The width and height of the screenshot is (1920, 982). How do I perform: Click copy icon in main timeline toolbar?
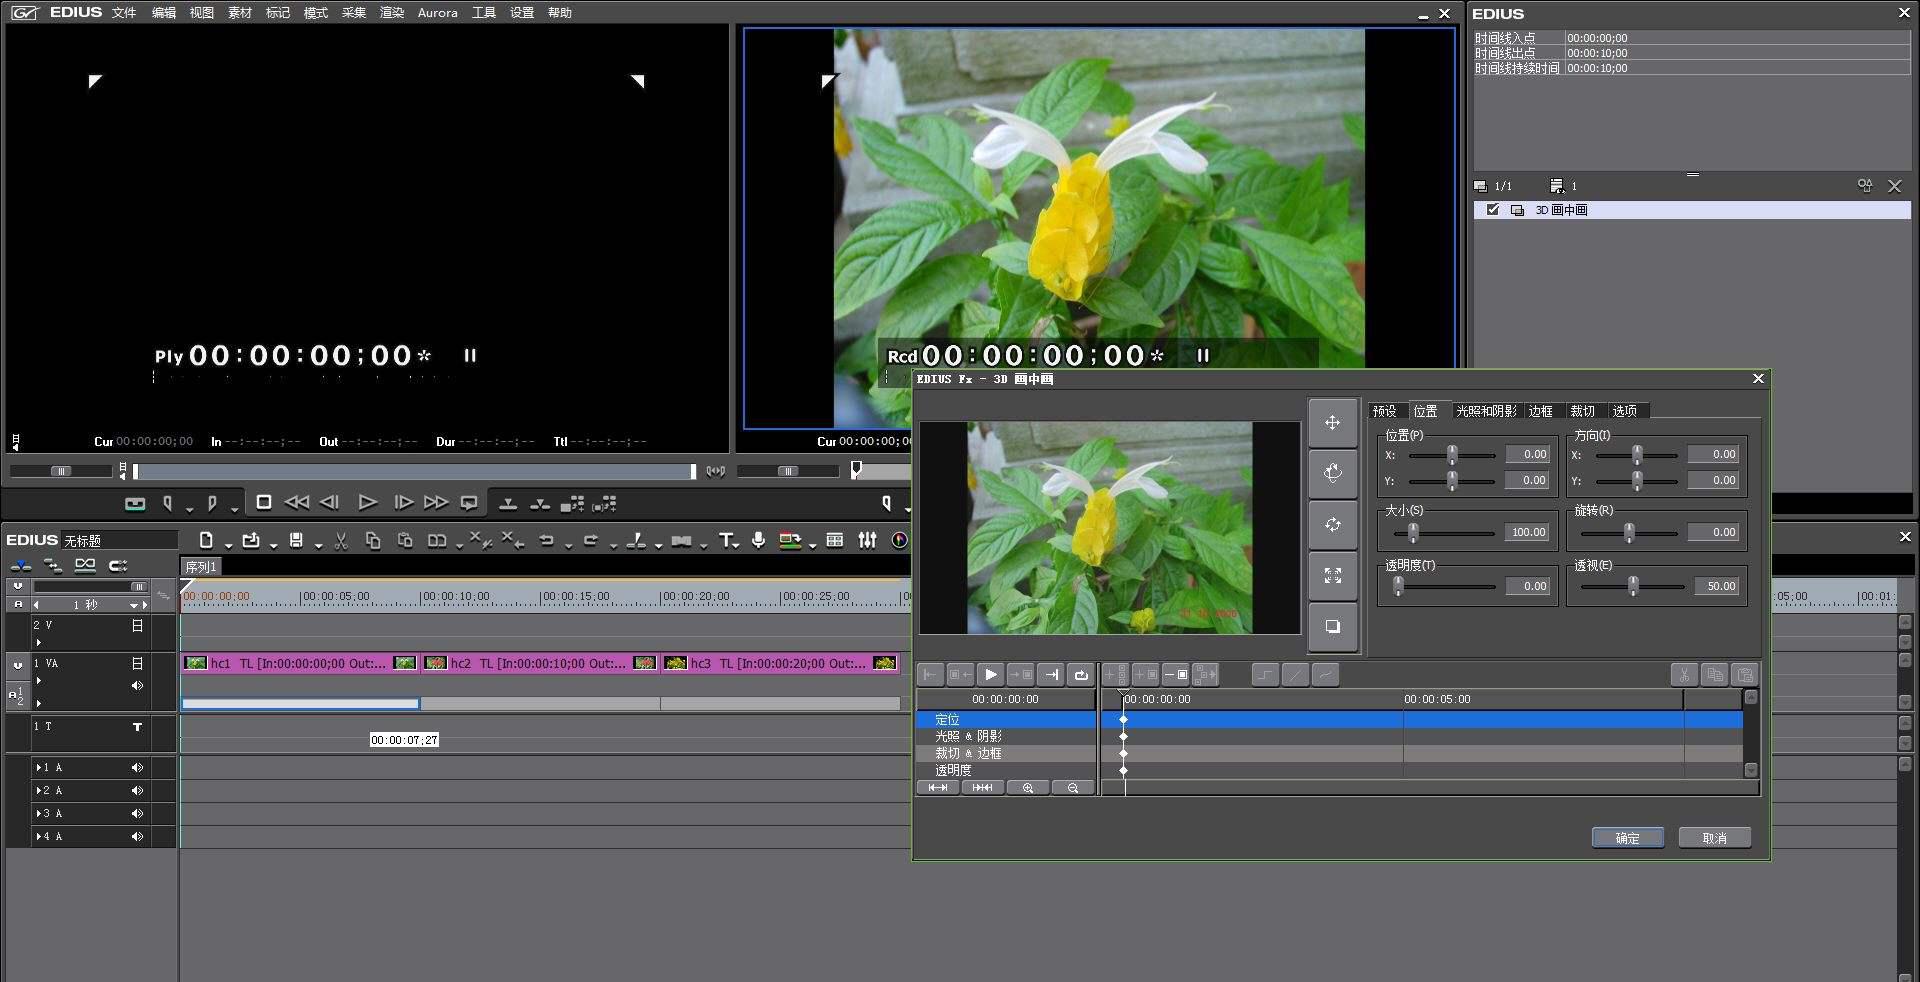pos(373,540)
